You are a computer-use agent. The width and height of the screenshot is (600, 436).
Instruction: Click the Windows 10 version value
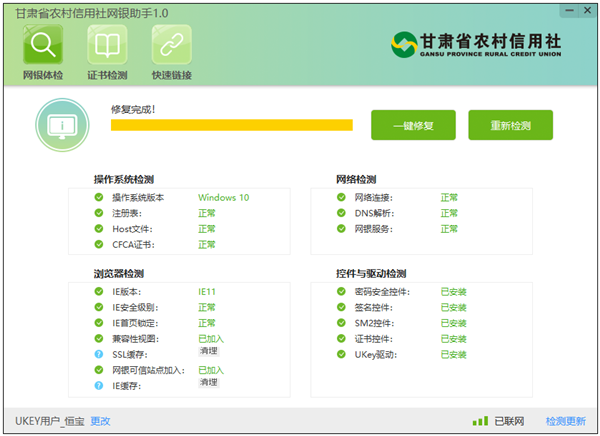pos(223,198)
